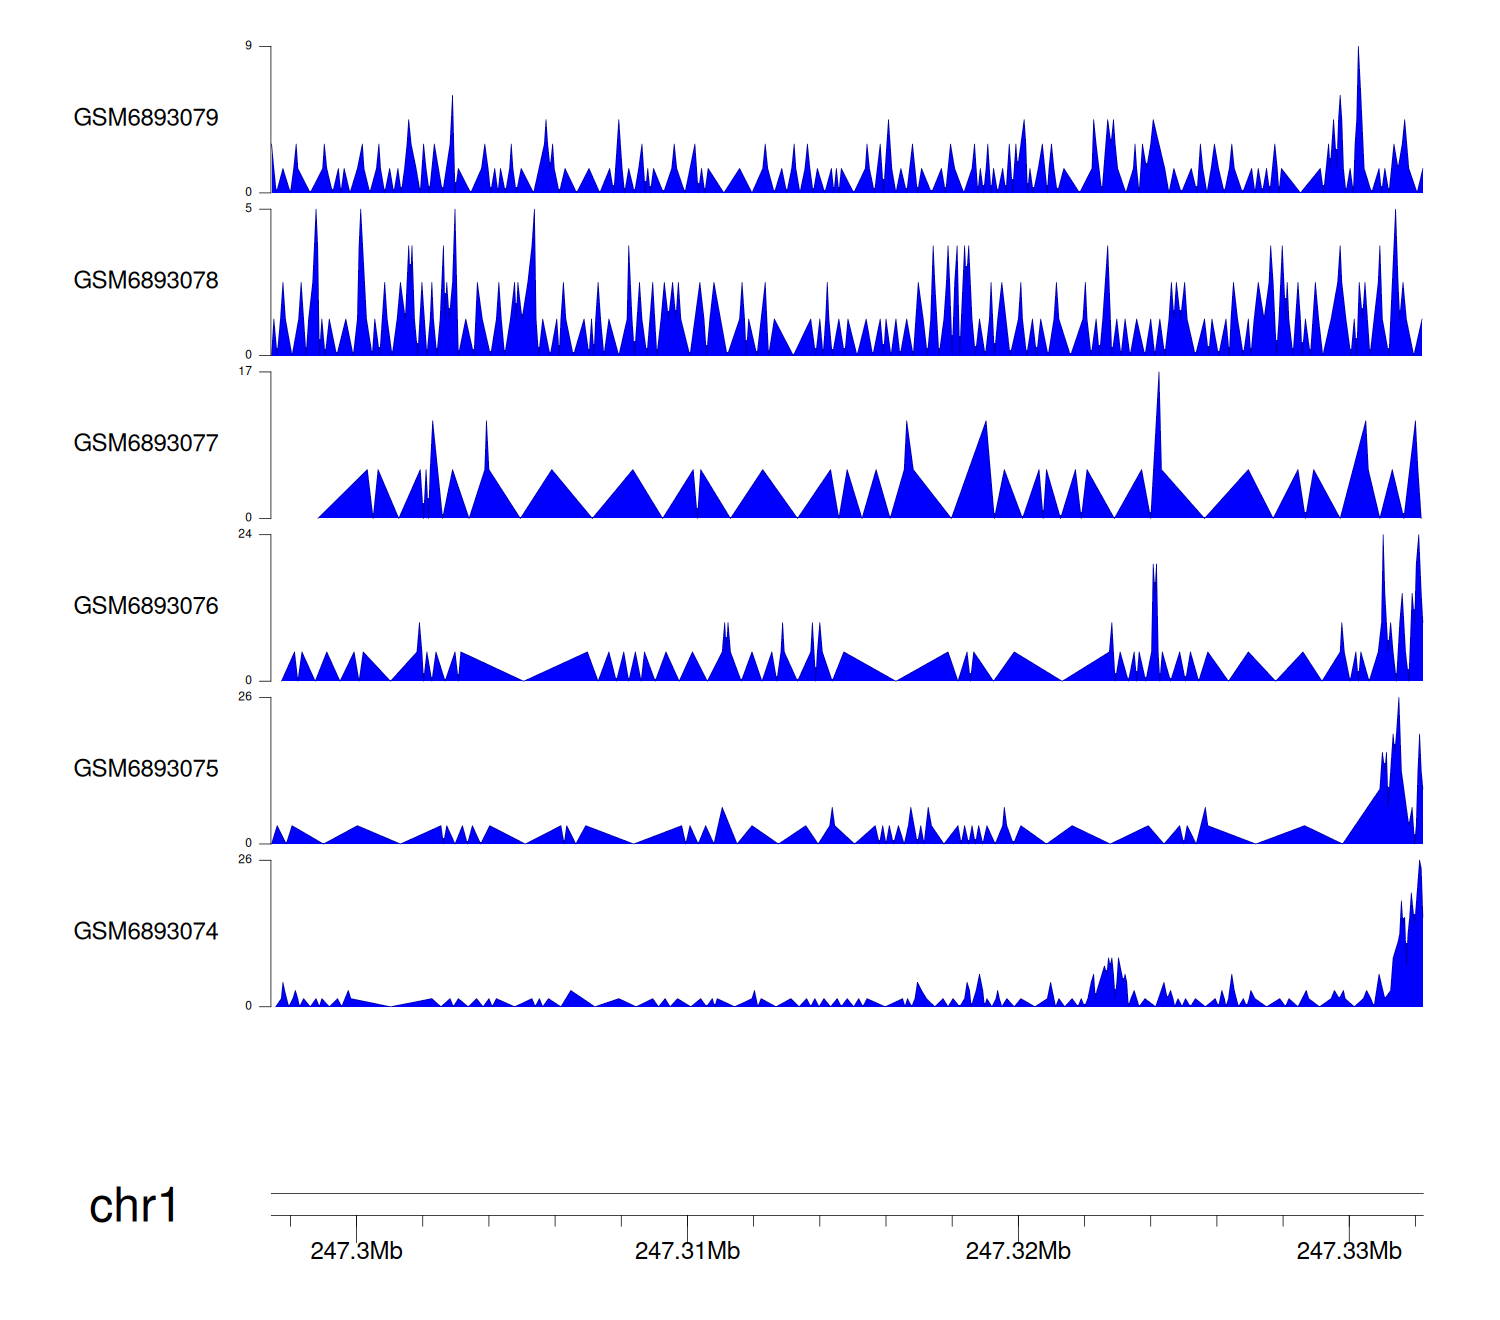Click the y-axis maximum 5 on GSM6893078

click(249, 209)
